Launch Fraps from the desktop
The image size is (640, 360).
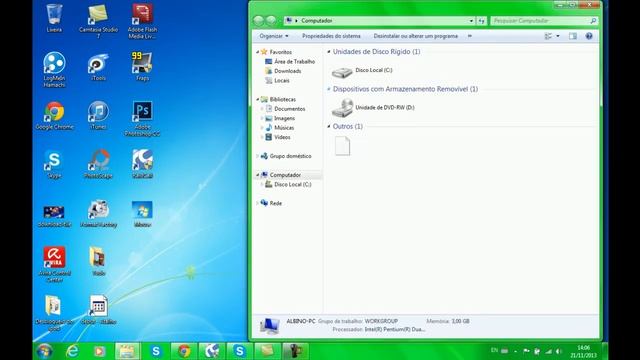click(x=142, y=66)
